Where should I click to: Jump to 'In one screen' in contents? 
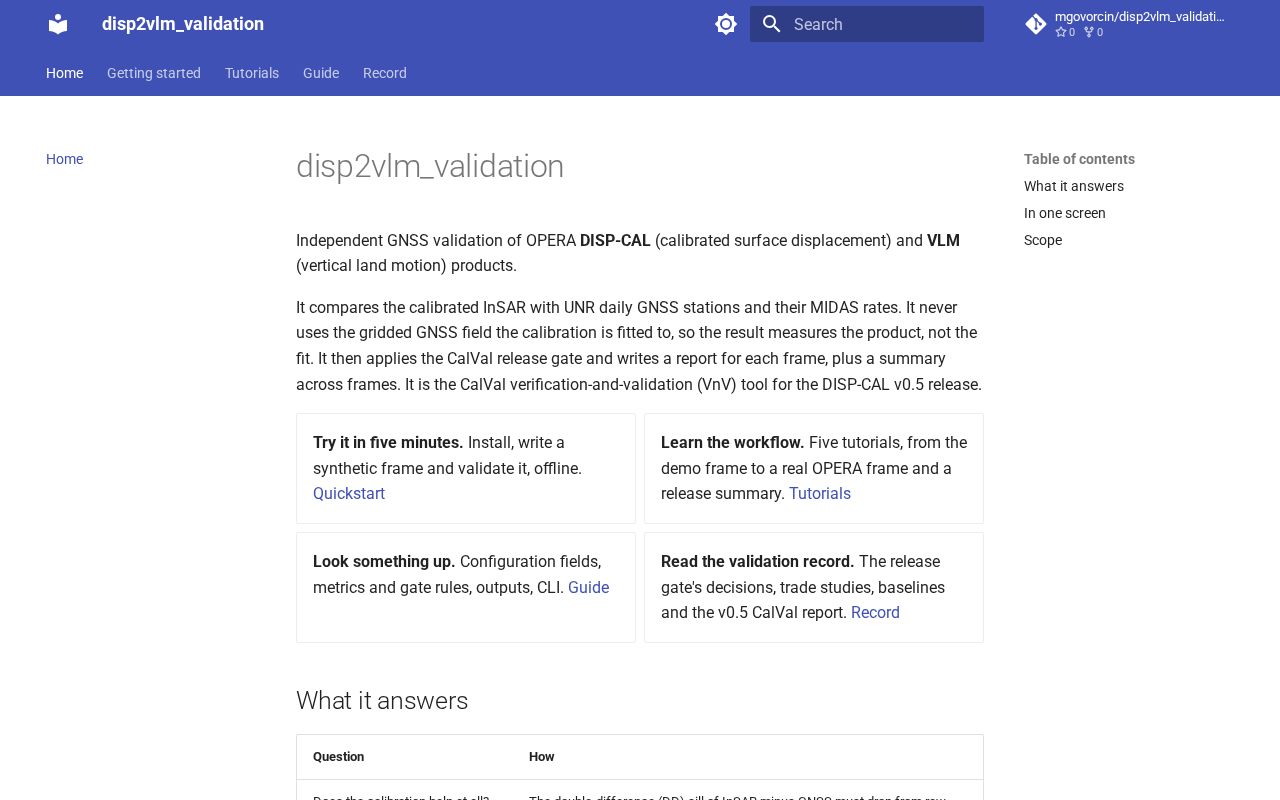[1065, 213]
